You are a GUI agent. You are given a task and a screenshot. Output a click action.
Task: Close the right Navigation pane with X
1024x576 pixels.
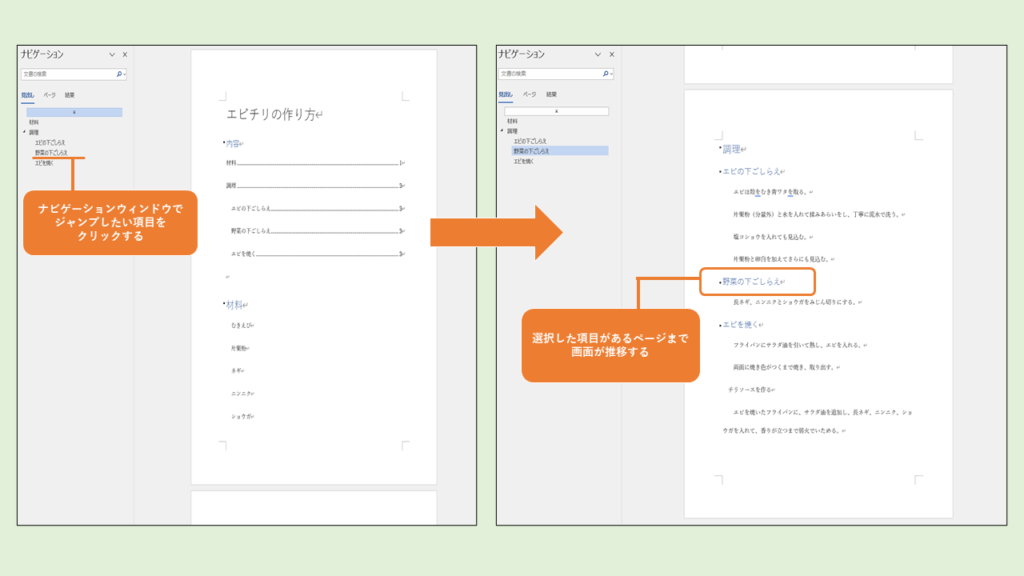tap(611, 55)
